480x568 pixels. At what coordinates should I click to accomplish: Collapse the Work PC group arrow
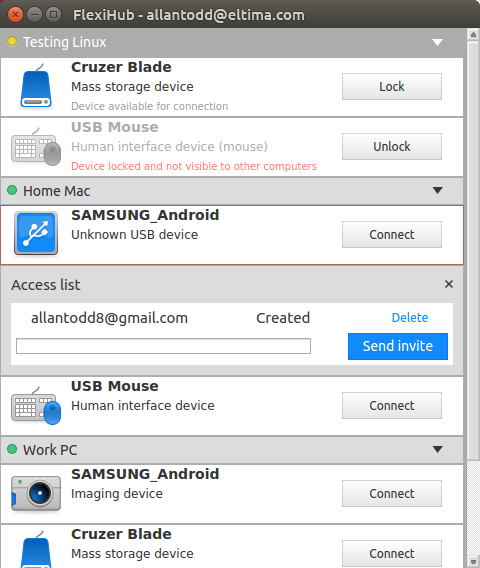pos(438,449)
